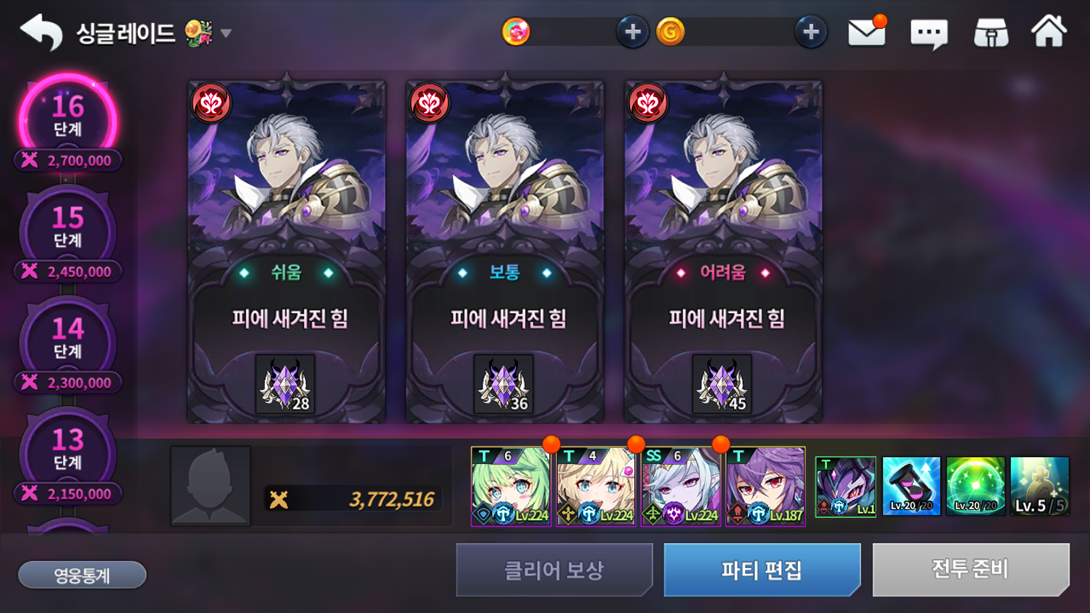Open the chat speech bubble icon
Screen dimensions: 1090x613
click(929, 33)
